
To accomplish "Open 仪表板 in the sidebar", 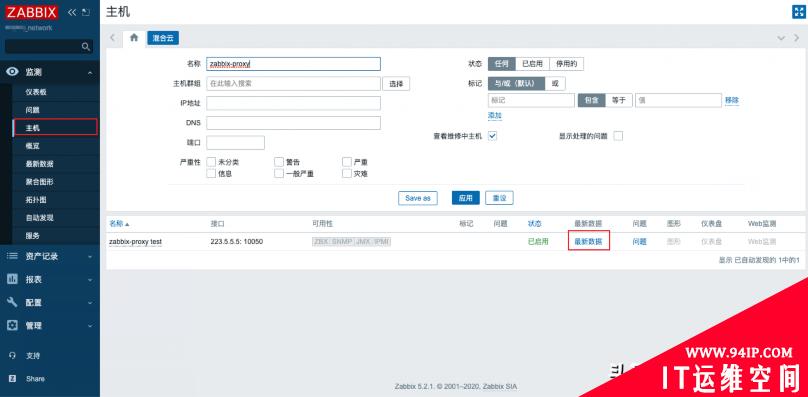I will 36,92.
